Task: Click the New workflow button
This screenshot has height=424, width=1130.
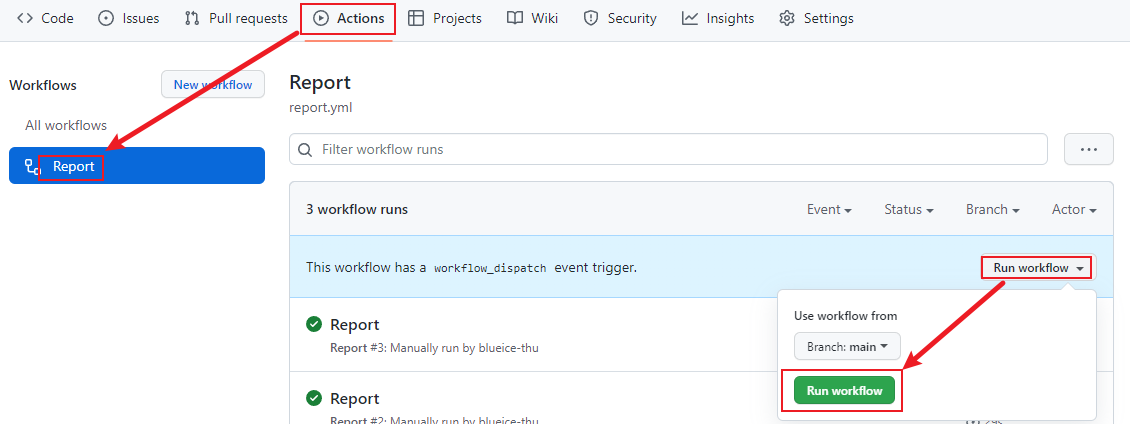Action: click(213, 84)
